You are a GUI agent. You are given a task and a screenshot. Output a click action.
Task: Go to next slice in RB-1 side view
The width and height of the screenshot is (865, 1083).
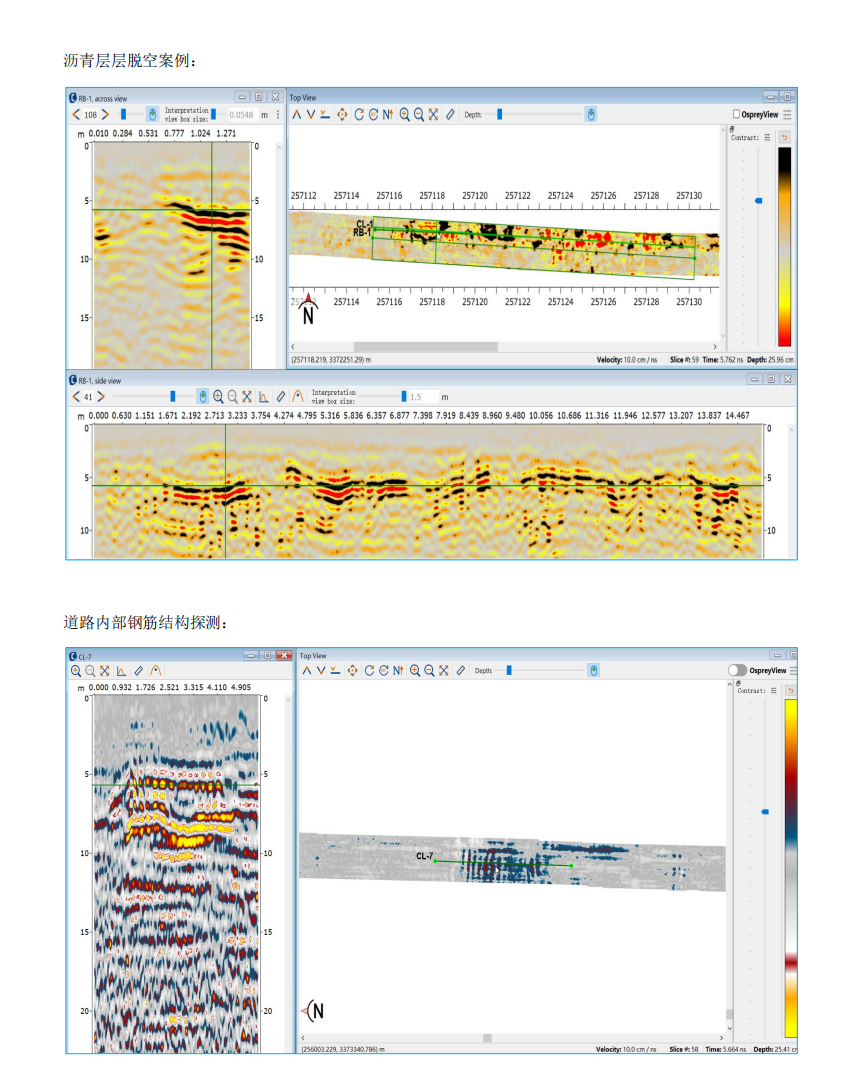point(101,396)
